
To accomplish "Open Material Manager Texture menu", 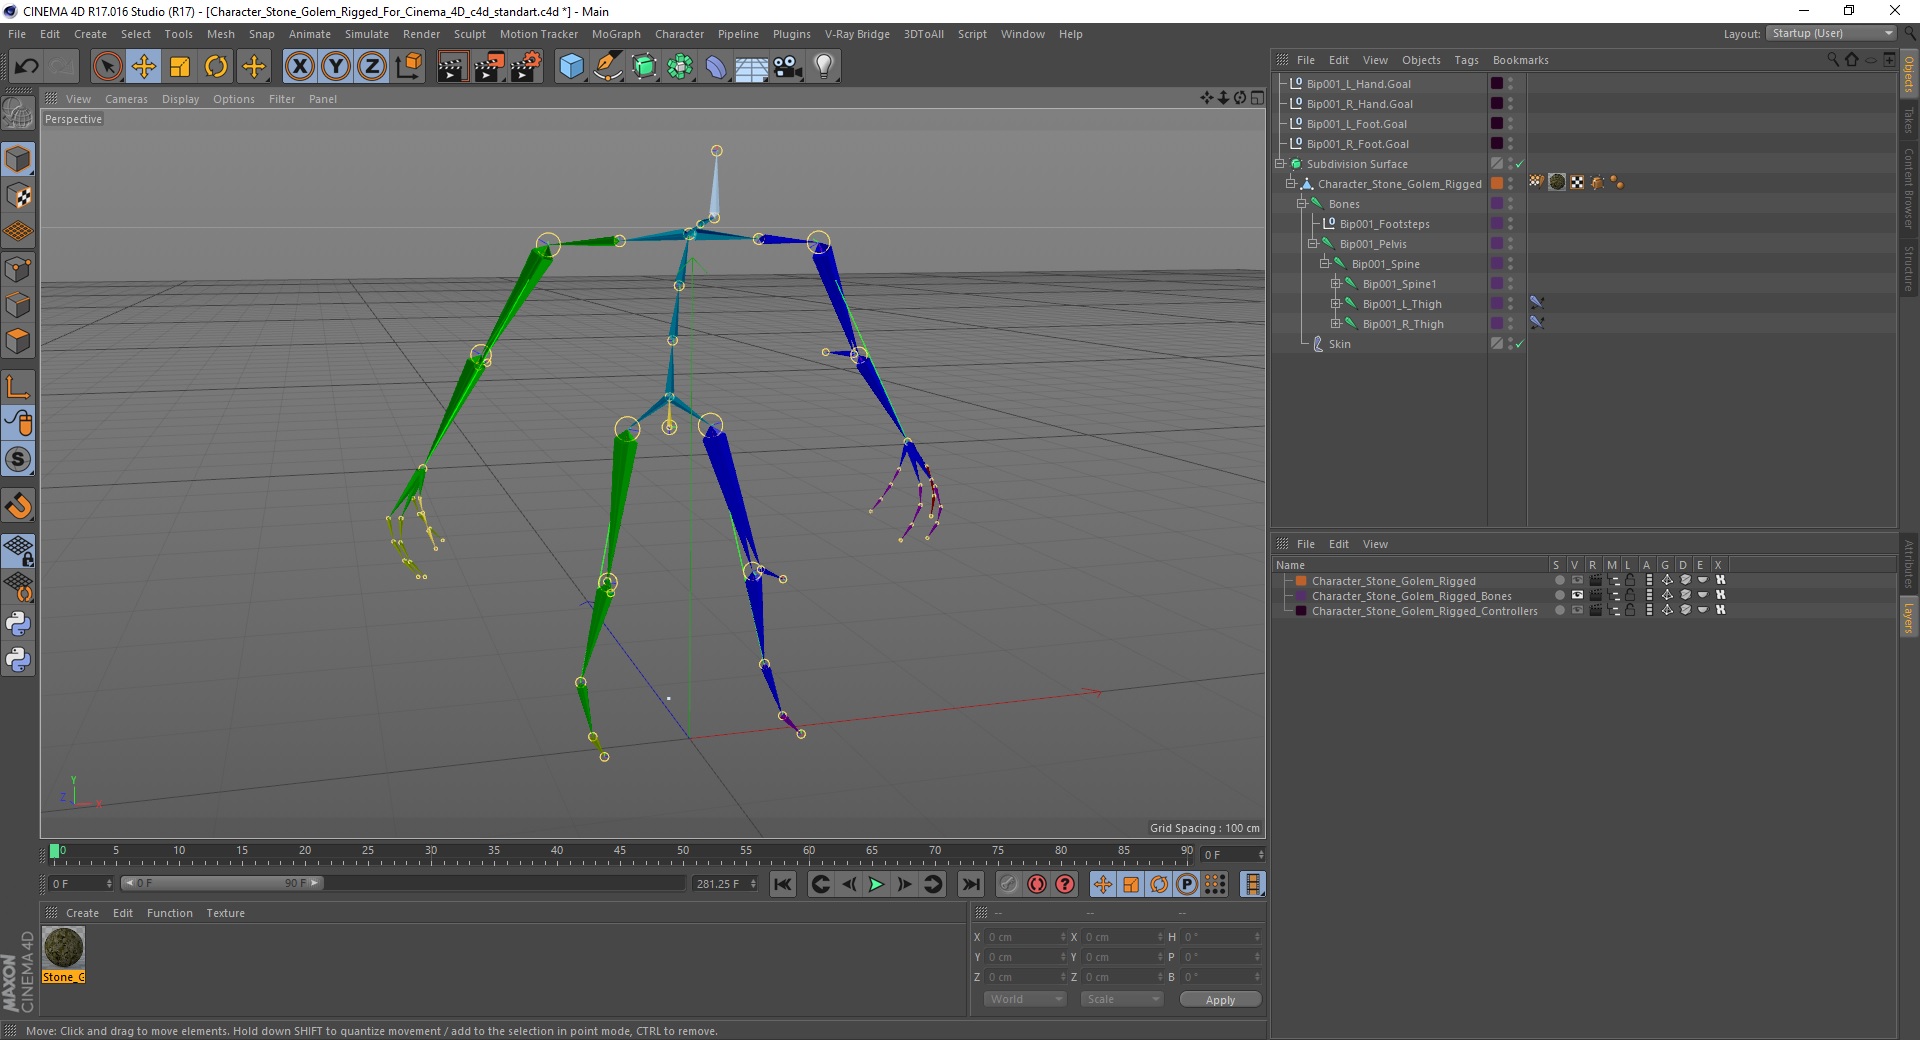I will (x=226, y=913).
